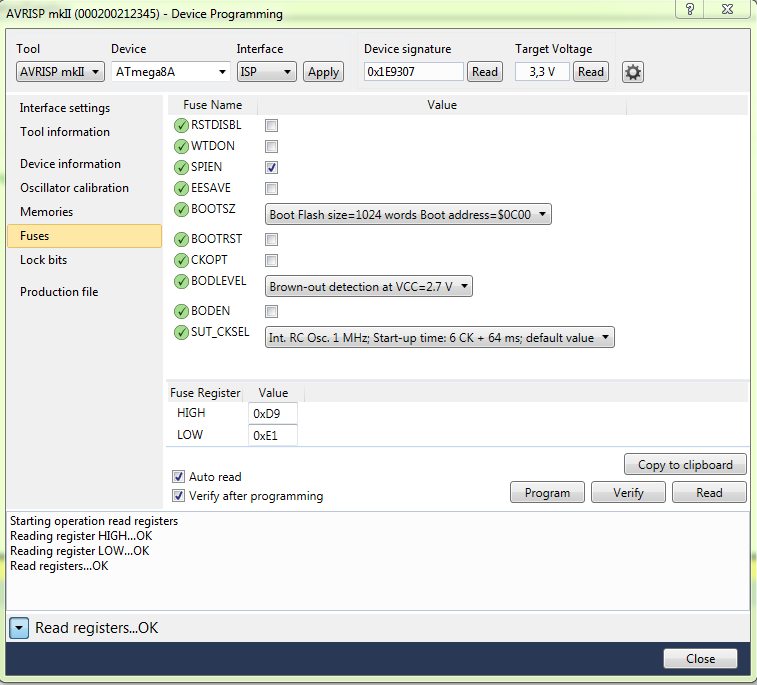This screenshot has width=757, height=685.
Task: Enable the RSTDISBL fuse checkbox
Action: coord(271,126)
